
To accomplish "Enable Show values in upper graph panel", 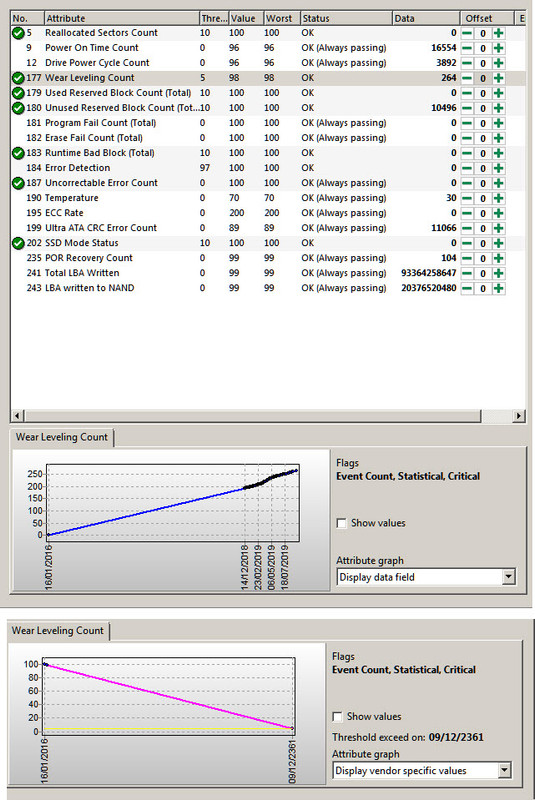I will click(342, 523).
